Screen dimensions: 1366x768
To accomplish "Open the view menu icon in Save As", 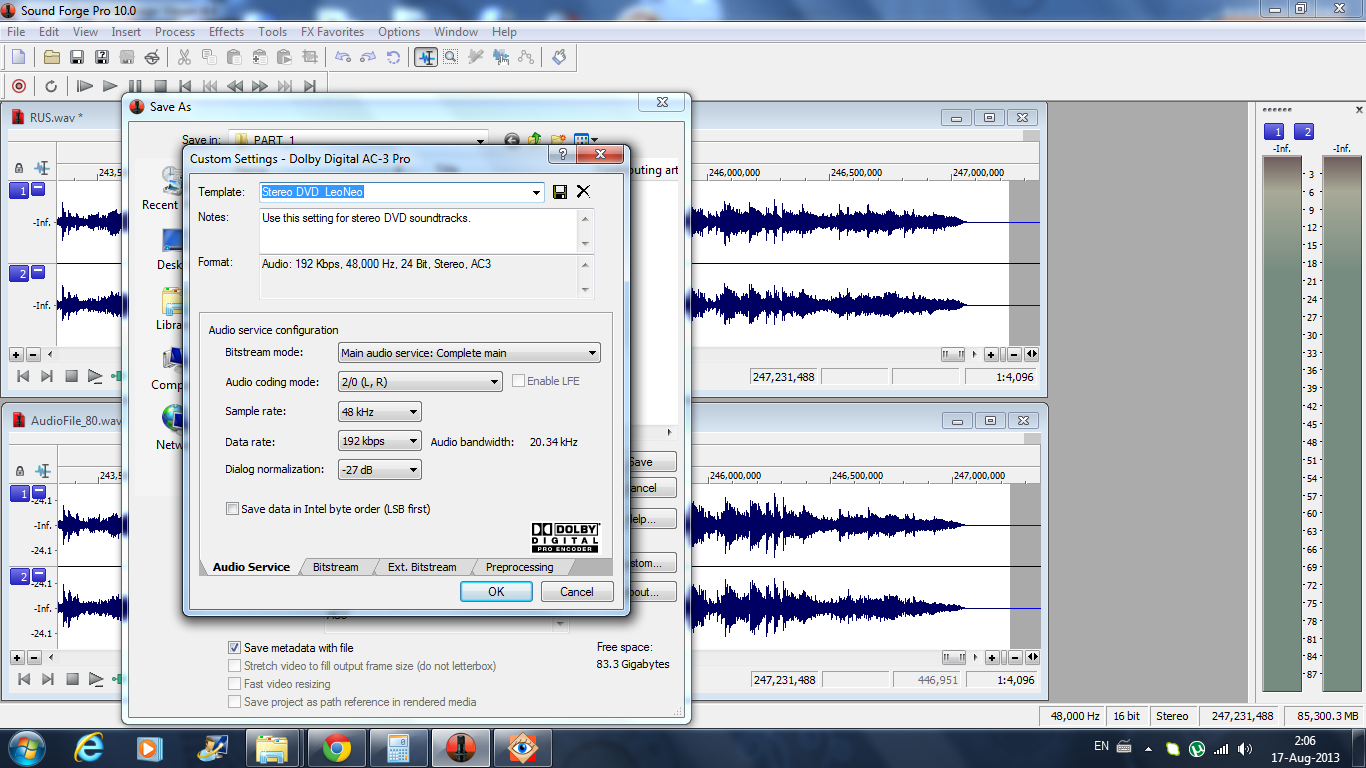I will pyautogui.click(x=586, y=140).
